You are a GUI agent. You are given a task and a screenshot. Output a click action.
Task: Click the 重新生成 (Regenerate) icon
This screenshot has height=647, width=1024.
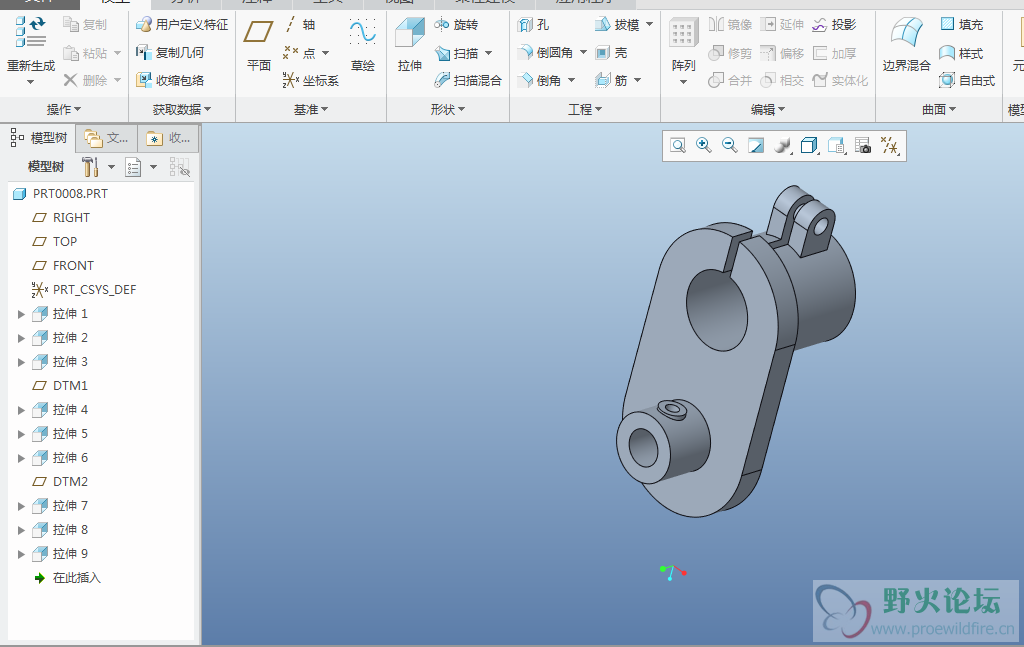(x=30, y=33)
